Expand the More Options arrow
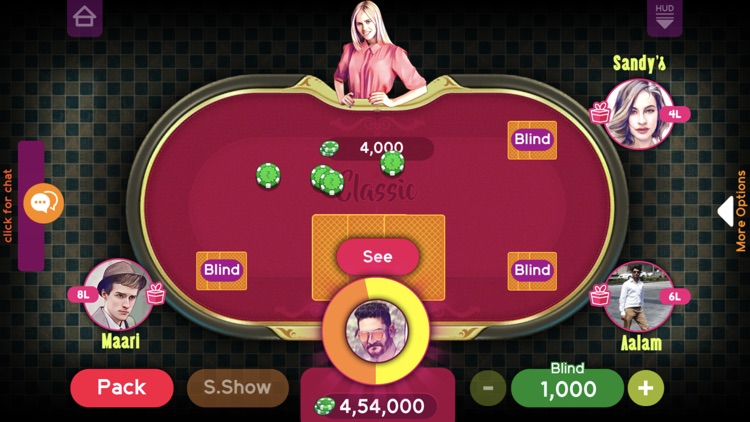Viewport: 750px width, 422px height. 726,211
